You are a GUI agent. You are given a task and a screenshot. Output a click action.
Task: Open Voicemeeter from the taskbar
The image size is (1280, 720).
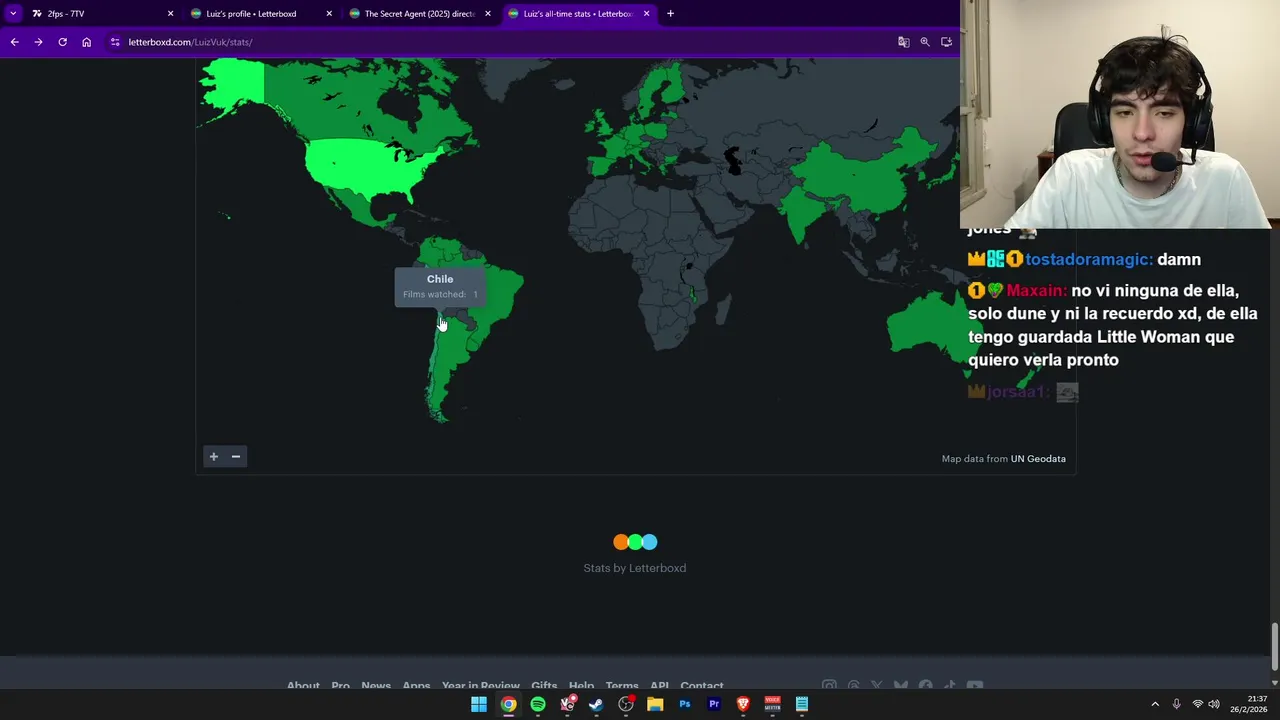(x=772, y=704)
